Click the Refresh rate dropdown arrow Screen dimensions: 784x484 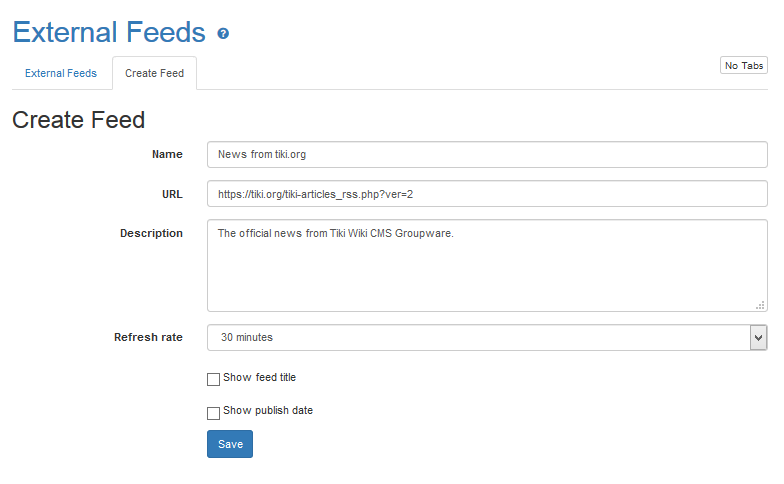tap(758, 338)
